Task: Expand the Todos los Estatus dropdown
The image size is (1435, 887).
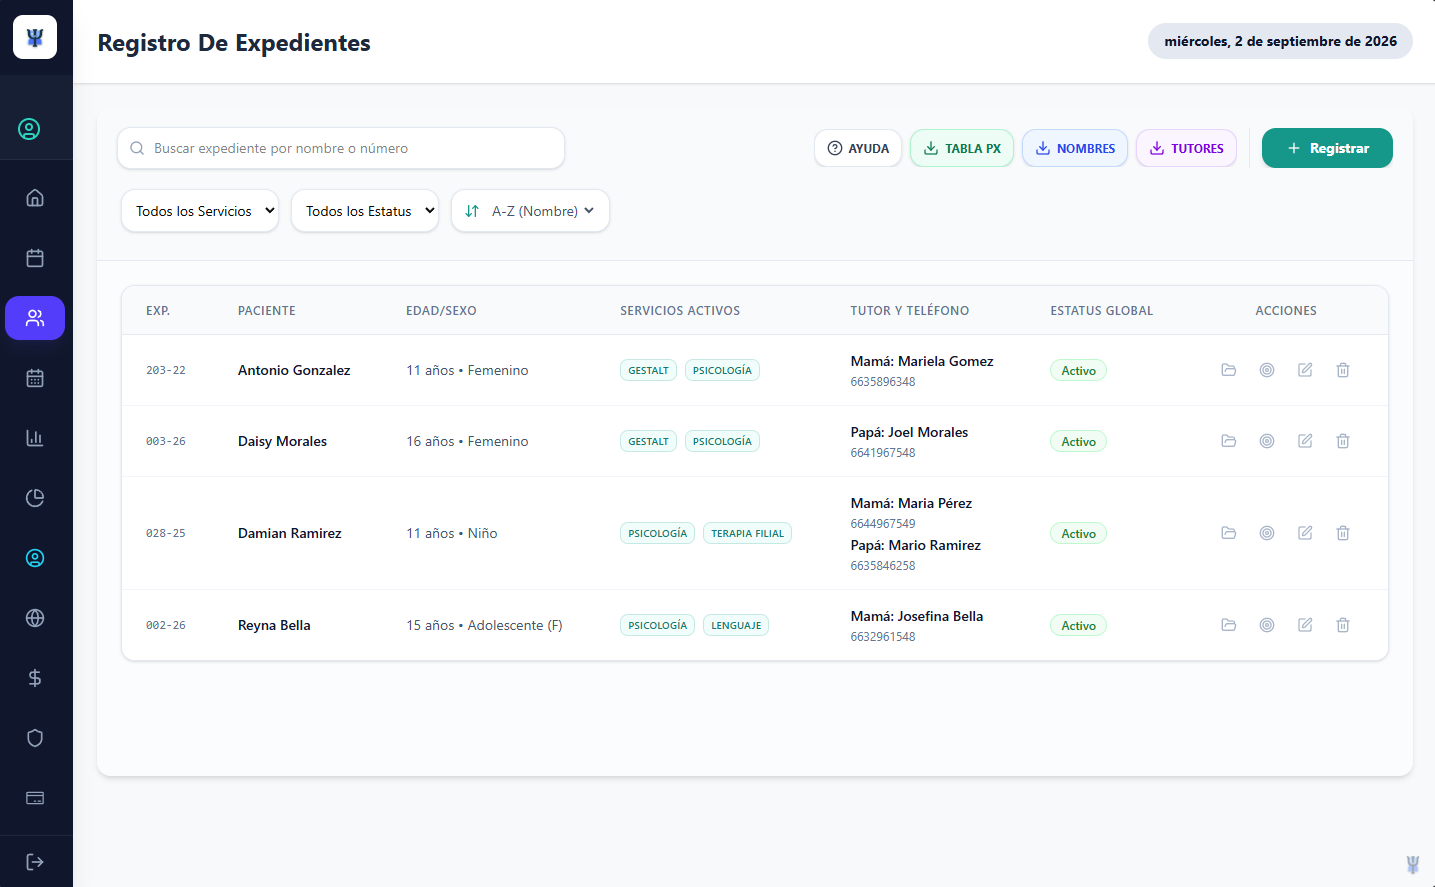Action: click(x=365, y=211)
